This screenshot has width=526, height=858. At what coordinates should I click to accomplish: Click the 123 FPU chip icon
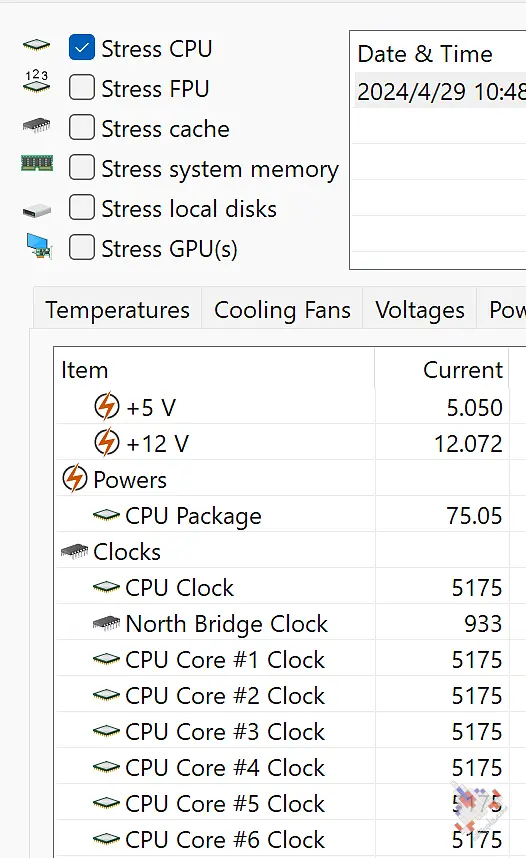click(37, 81)
